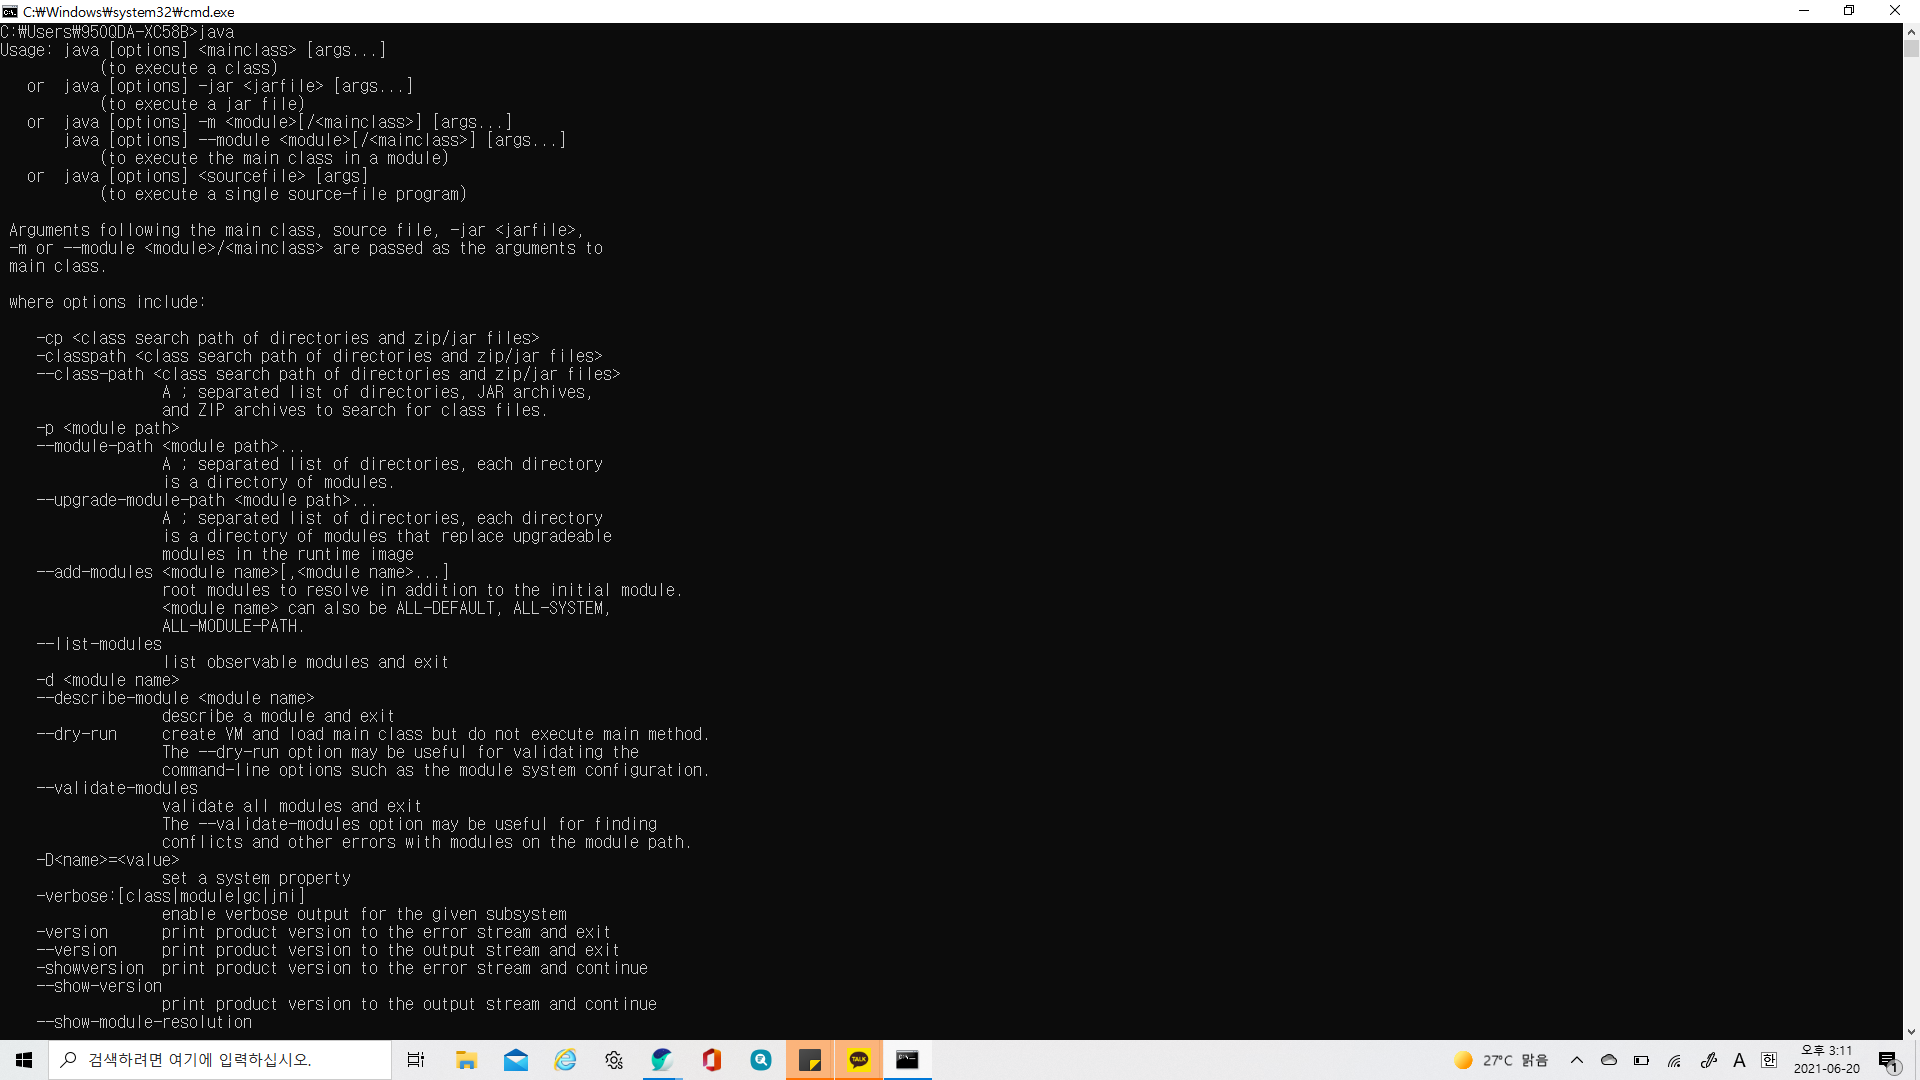Click the cmd.exe taskbar icon

tap(907, 1060)
